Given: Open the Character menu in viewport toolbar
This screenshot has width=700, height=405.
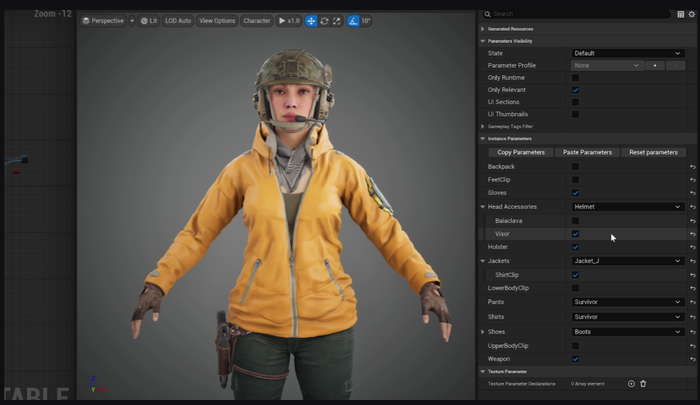Looking at the screenshot, I should (256, 20).
